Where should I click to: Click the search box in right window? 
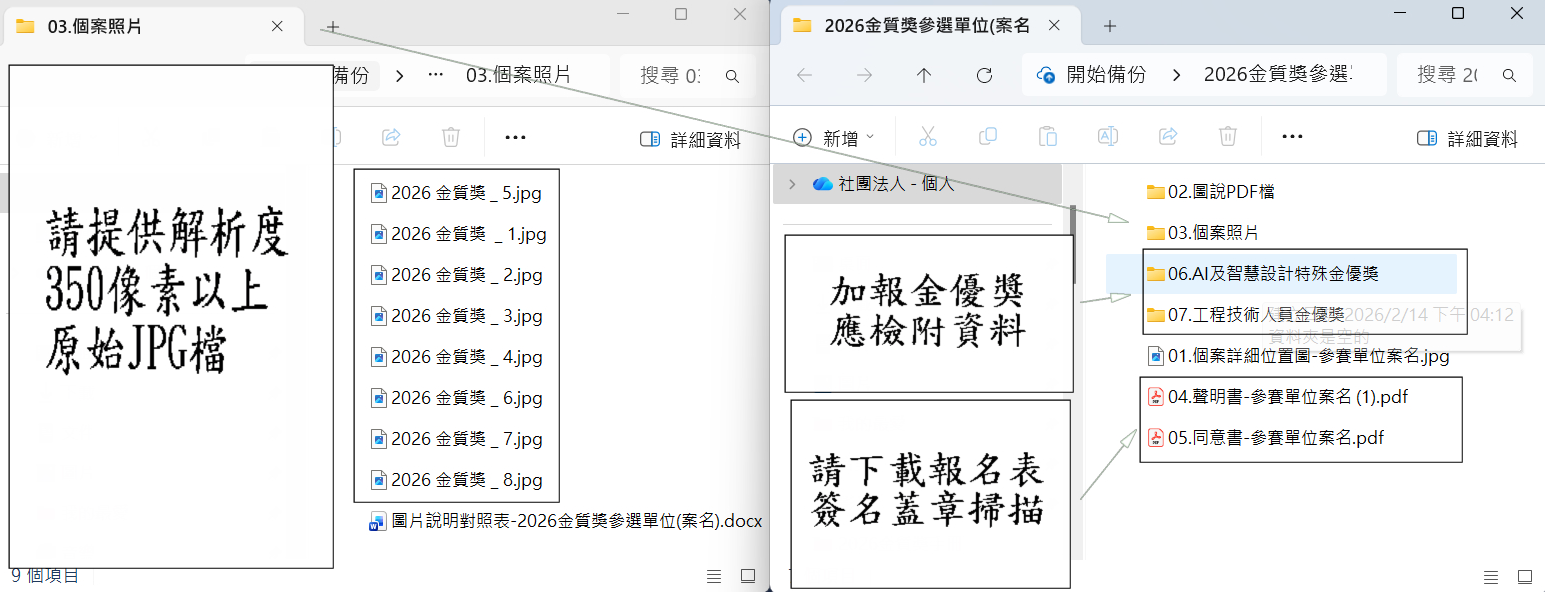point(1460,75)
